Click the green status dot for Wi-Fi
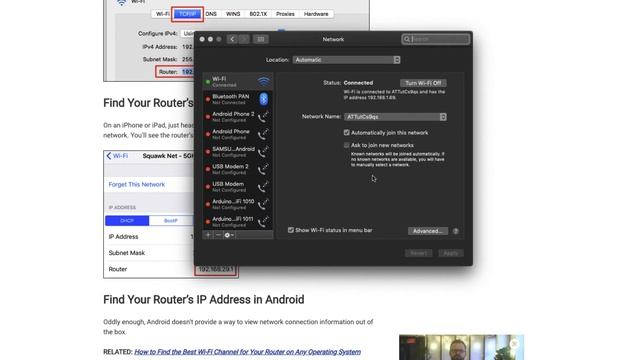The width and height of the screenshot is (640, 360). tap(208, 82)
